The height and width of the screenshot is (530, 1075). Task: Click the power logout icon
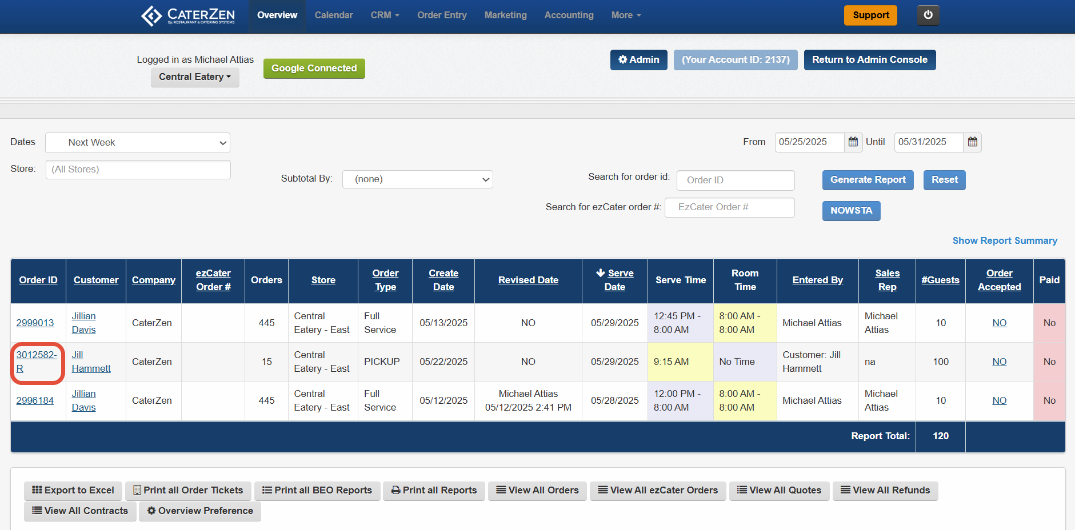[928, 15]
